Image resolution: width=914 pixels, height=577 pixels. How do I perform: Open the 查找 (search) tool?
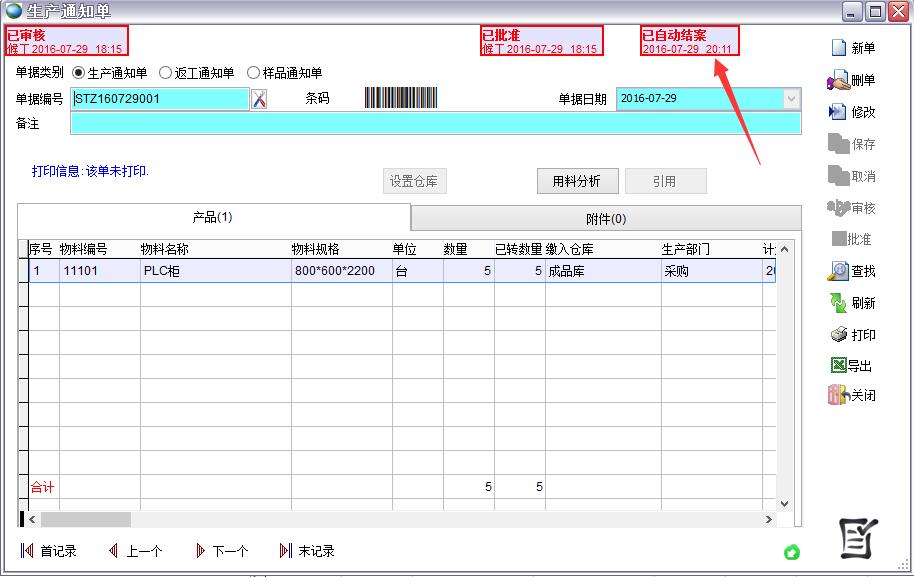point(838,271)
